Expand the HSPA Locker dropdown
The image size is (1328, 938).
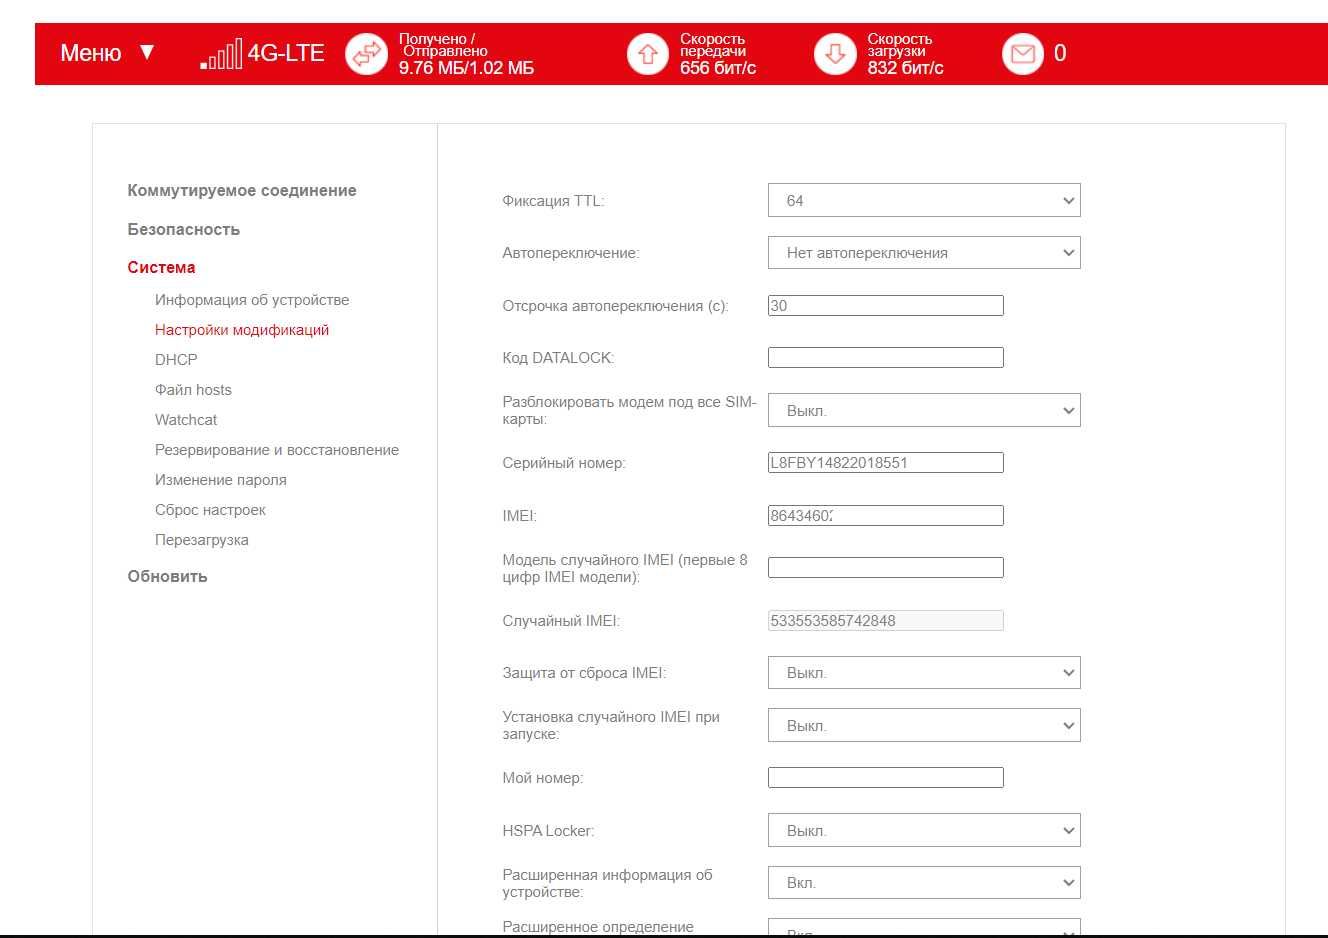tap(924, 830)
